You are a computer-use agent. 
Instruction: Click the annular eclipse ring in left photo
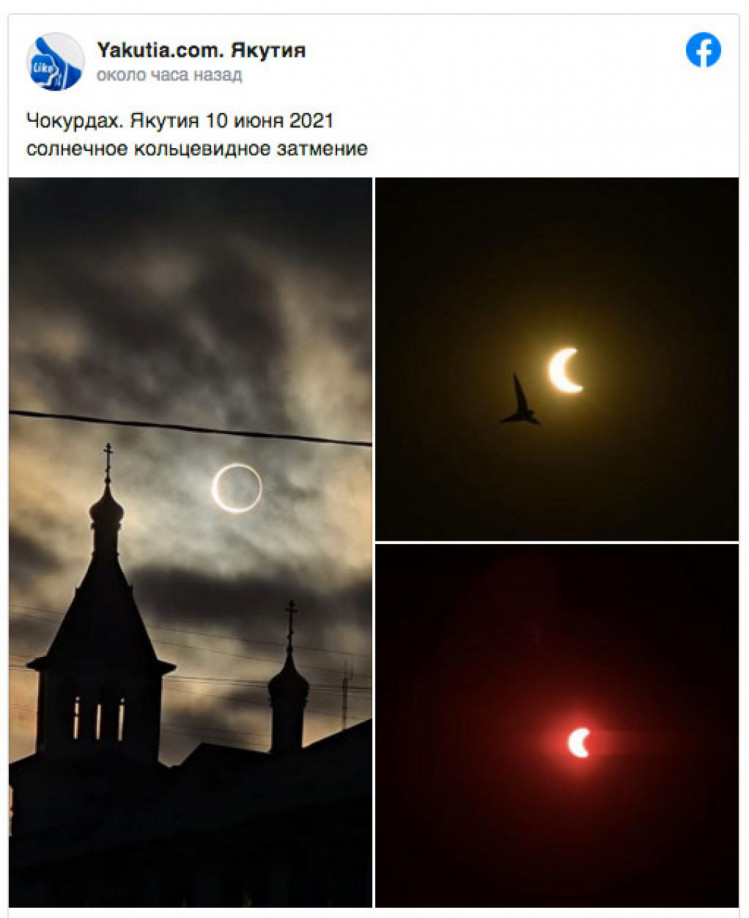237,488
